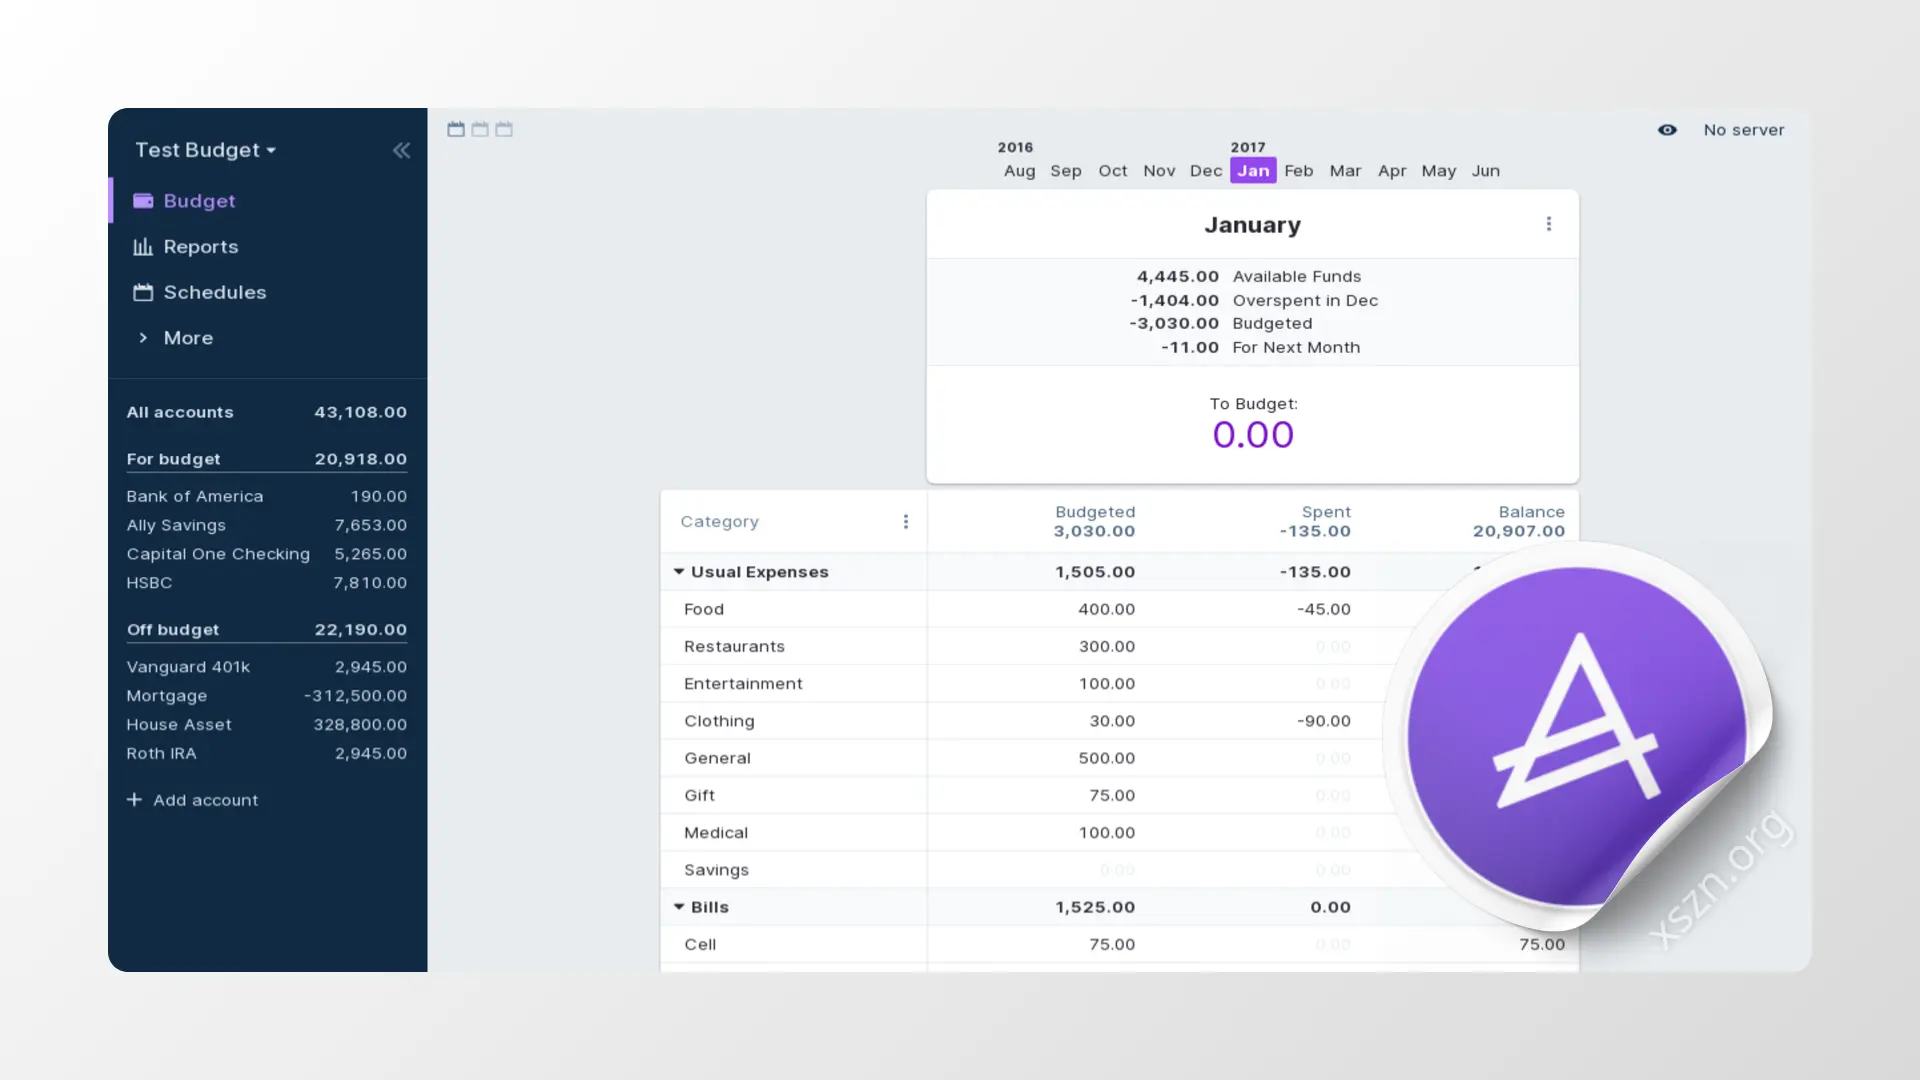Open House Asset account

(267, 725)
